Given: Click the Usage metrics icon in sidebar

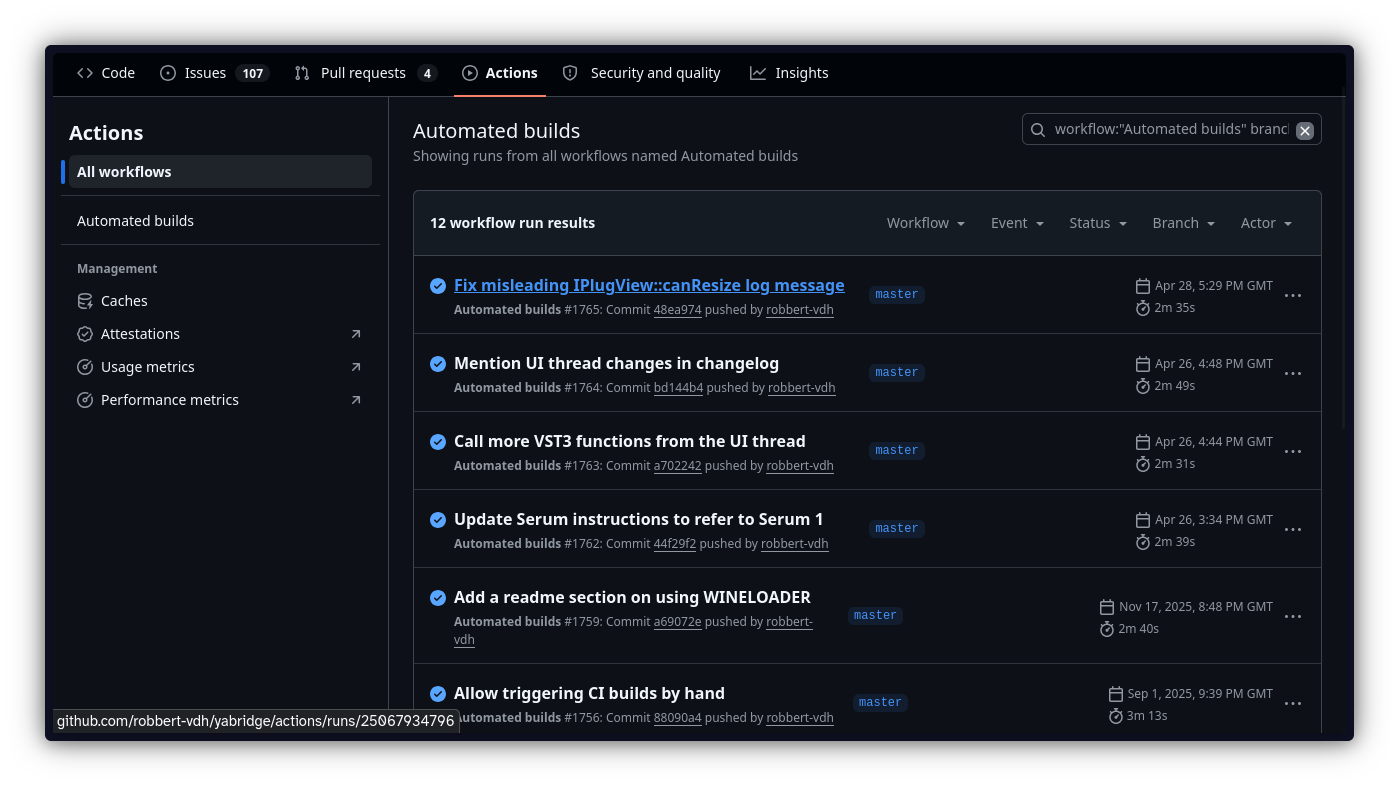Looking at the screenshot, I should point(85,367).
